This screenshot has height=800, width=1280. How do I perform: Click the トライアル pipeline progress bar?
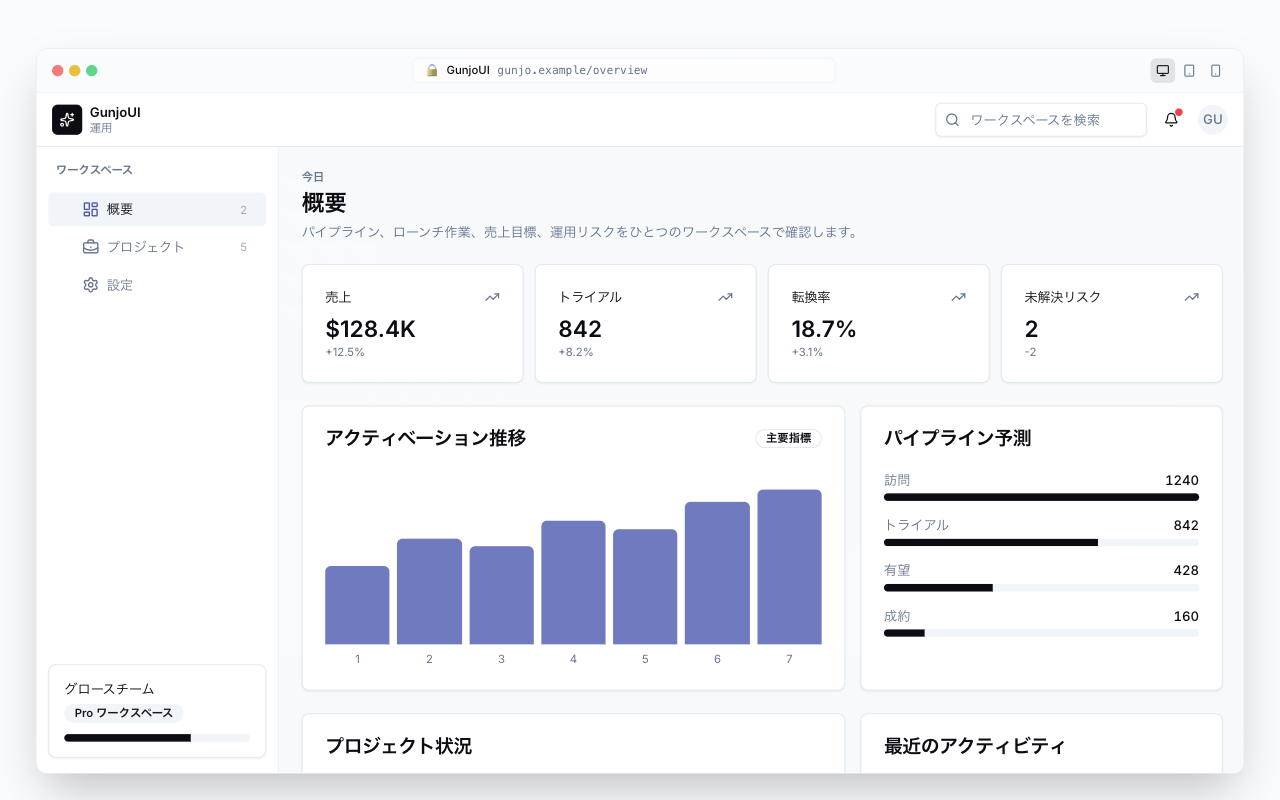tap(1041, 542)
